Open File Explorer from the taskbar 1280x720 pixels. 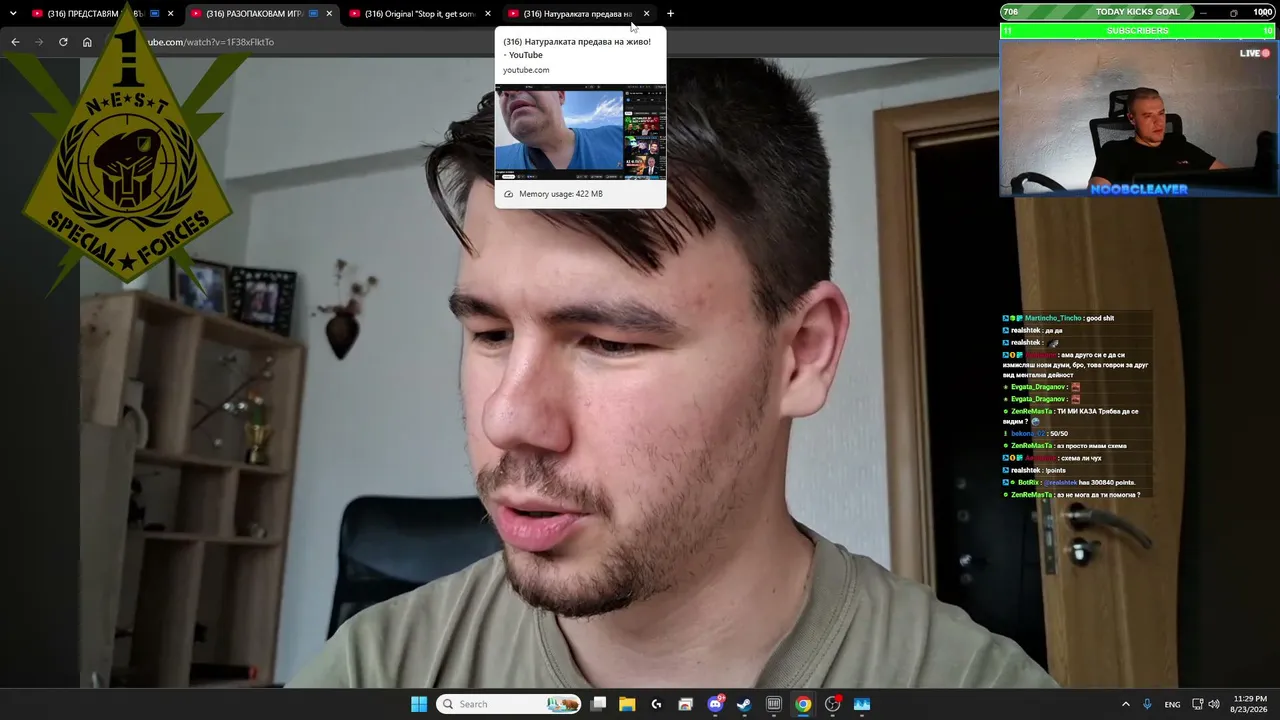click(x=627, y=704)
